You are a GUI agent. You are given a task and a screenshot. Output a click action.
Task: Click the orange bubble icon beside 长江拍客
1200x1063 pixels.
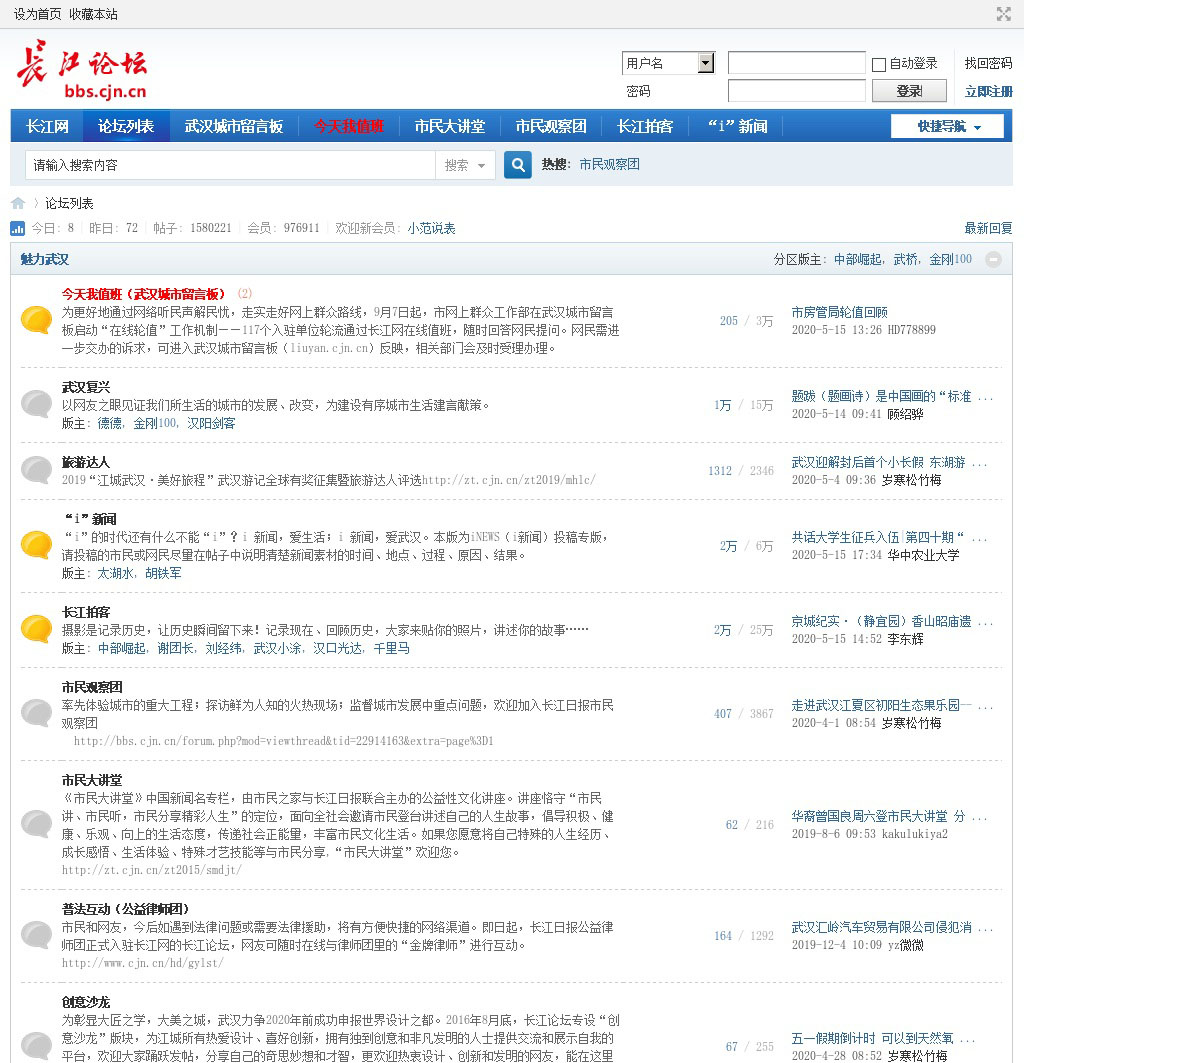click(x=37, y=629)
